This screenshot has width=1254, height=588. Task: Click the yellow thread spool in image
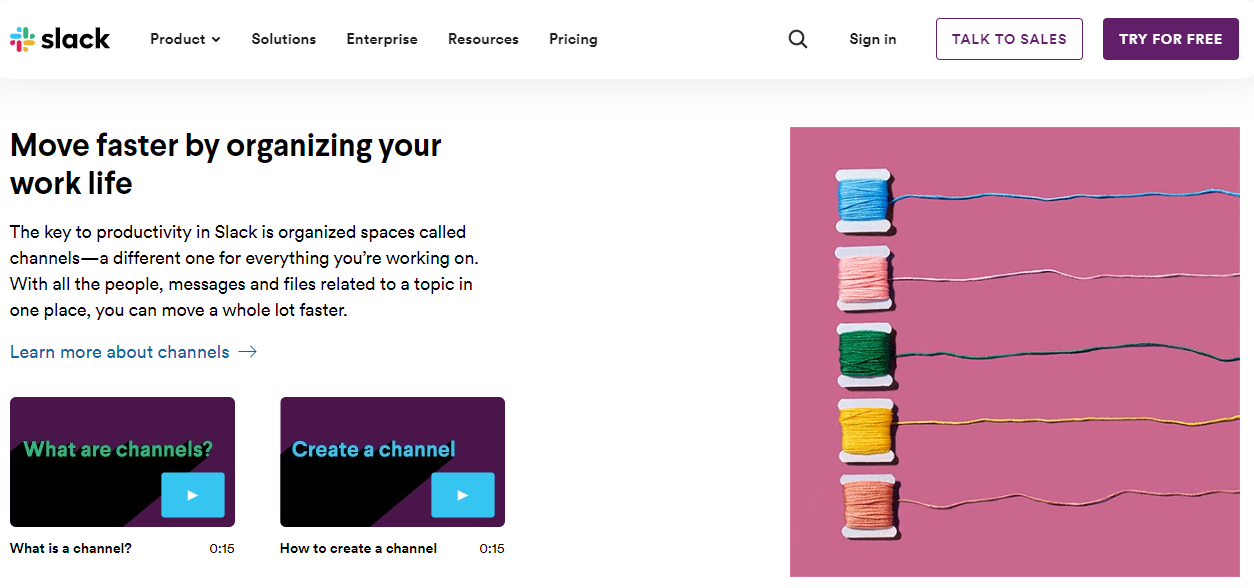click(x=866, y=432)
